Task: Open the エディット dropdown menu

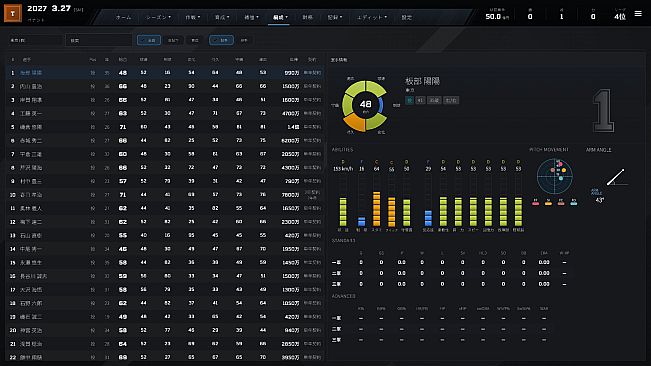Action: [x=372, y=17]
